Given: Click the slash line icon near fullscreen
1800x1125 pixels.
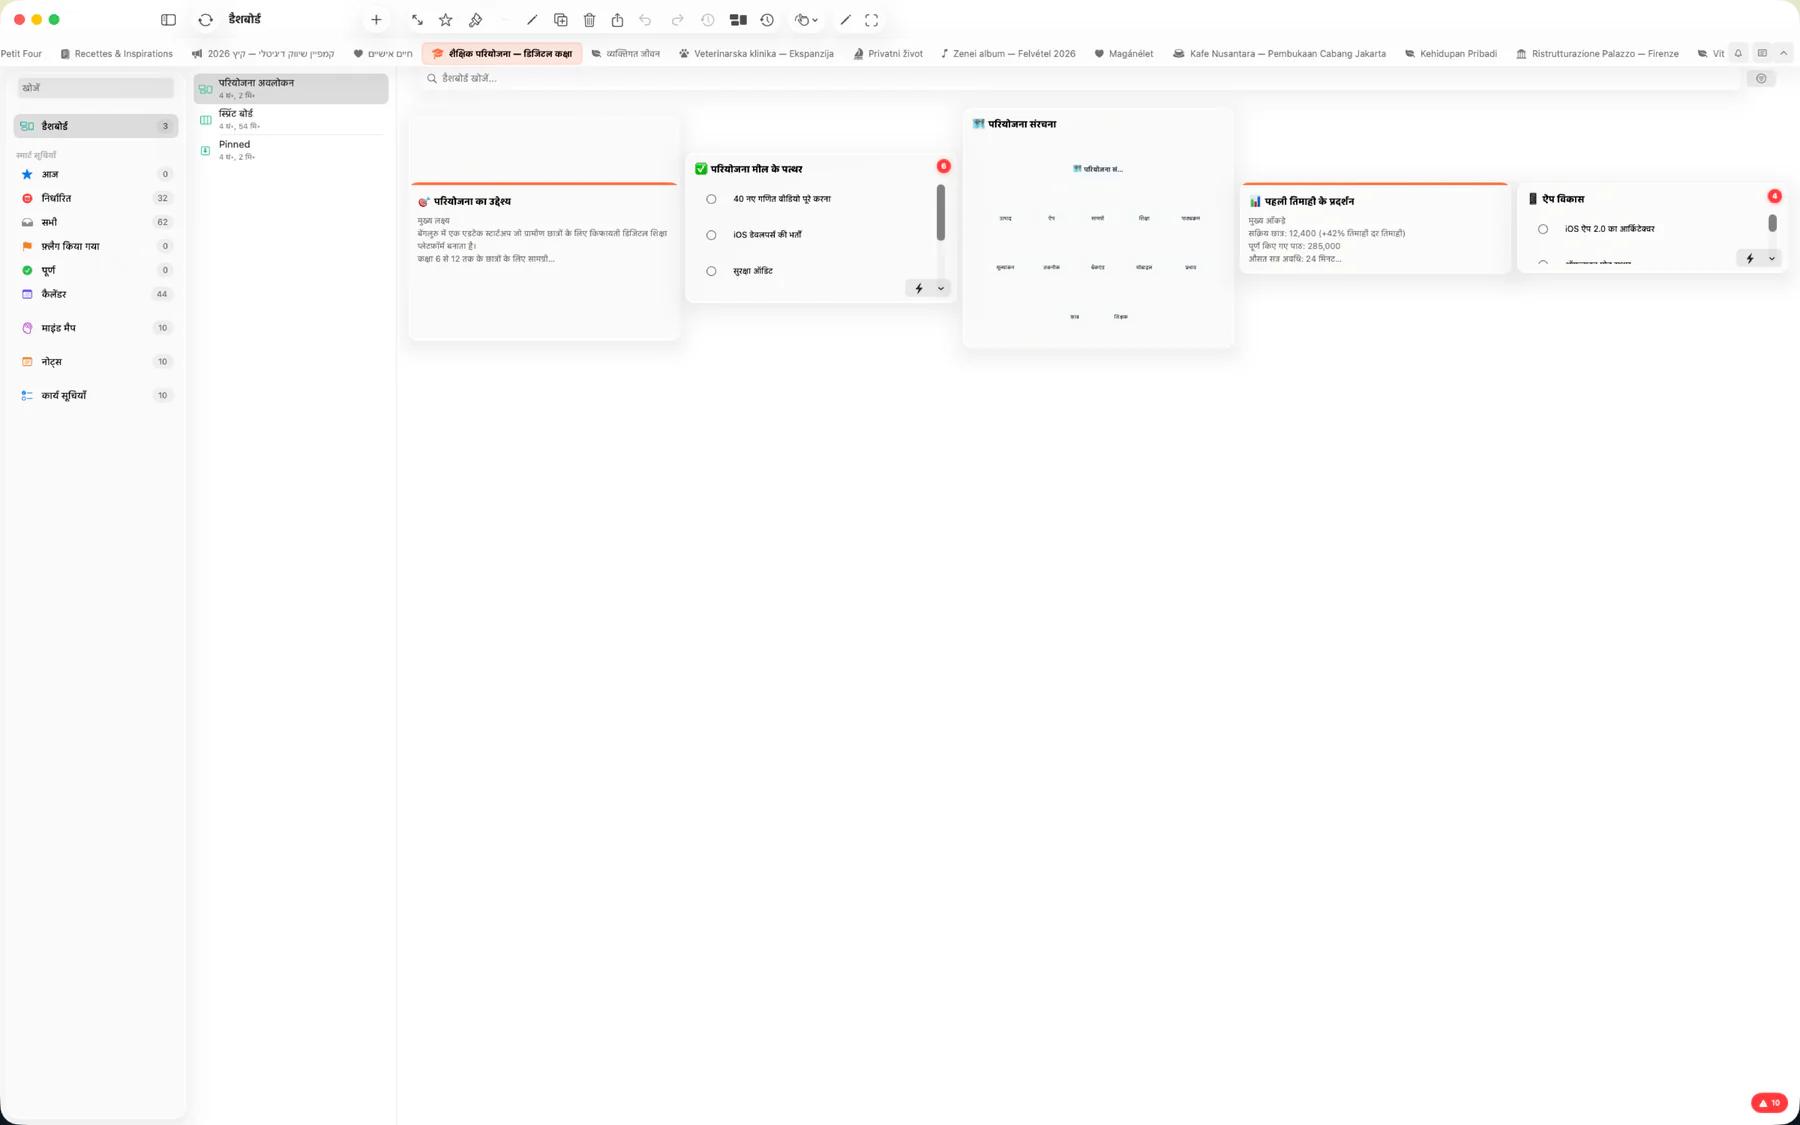Looking at the screenshot, I should 846,20.
